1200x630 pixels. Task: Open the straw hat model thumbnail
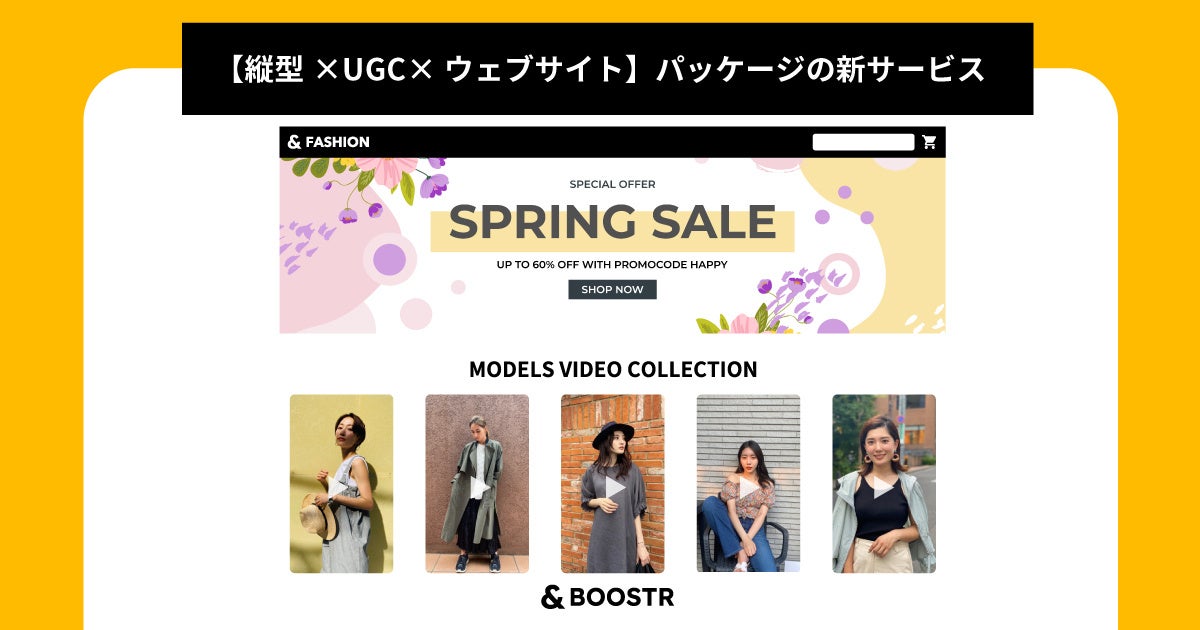click(341, 484)
